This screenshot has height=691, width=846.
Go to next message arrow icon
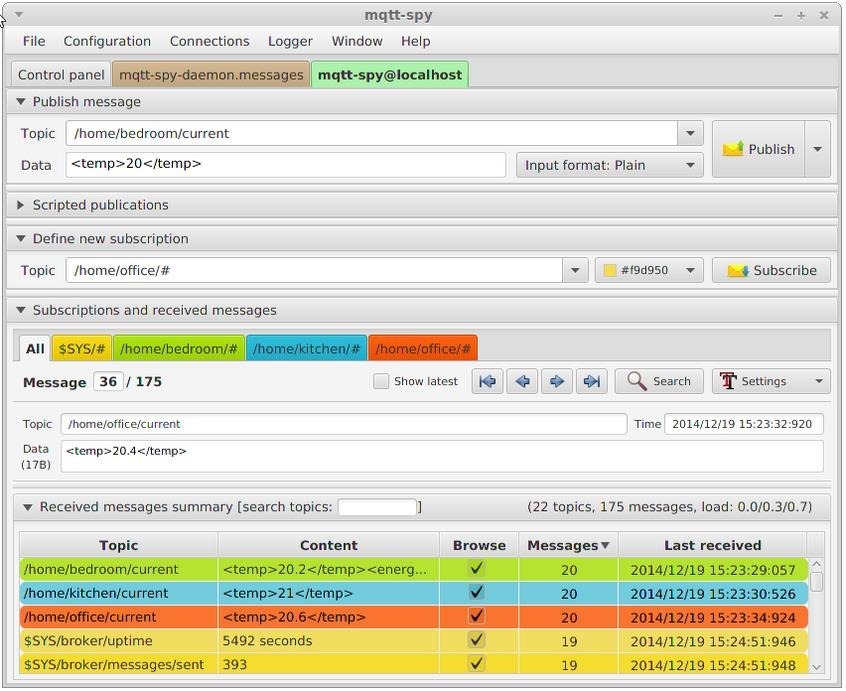[x=557, y=381]
